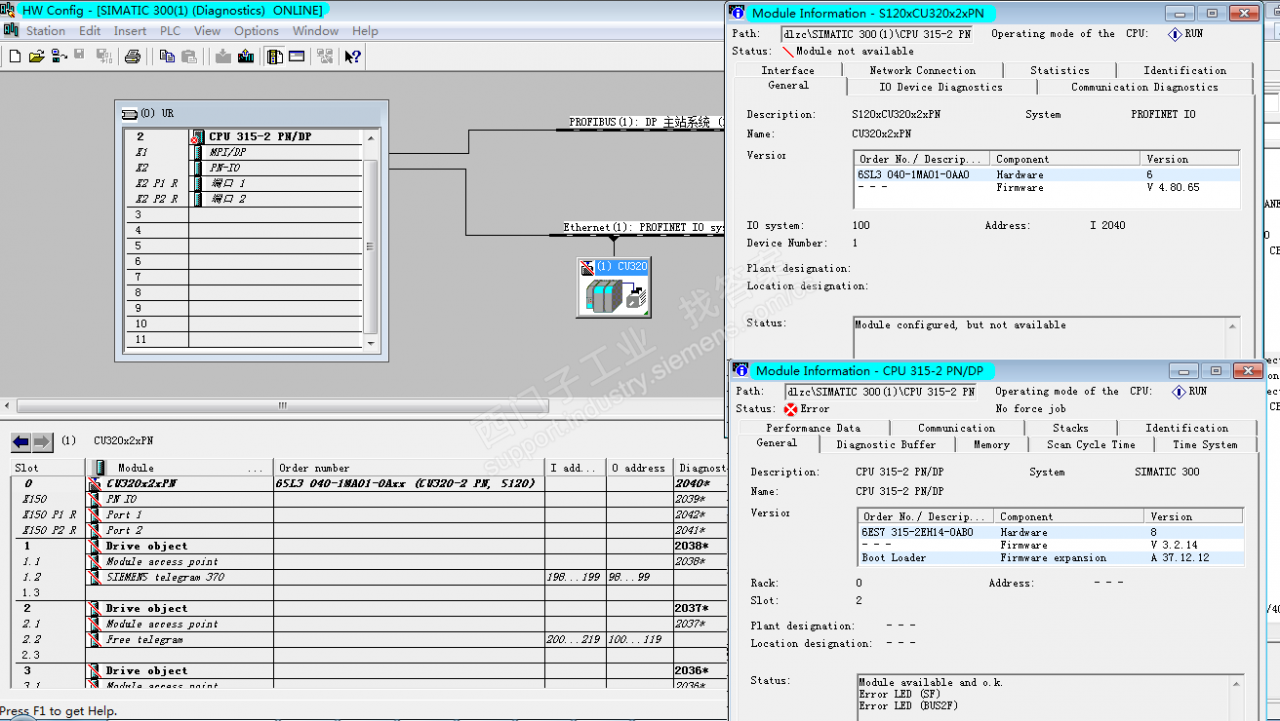Viewport: 1280px width, 721px height.
Task: Open the Window menu
Action: (x=315, y=31)
